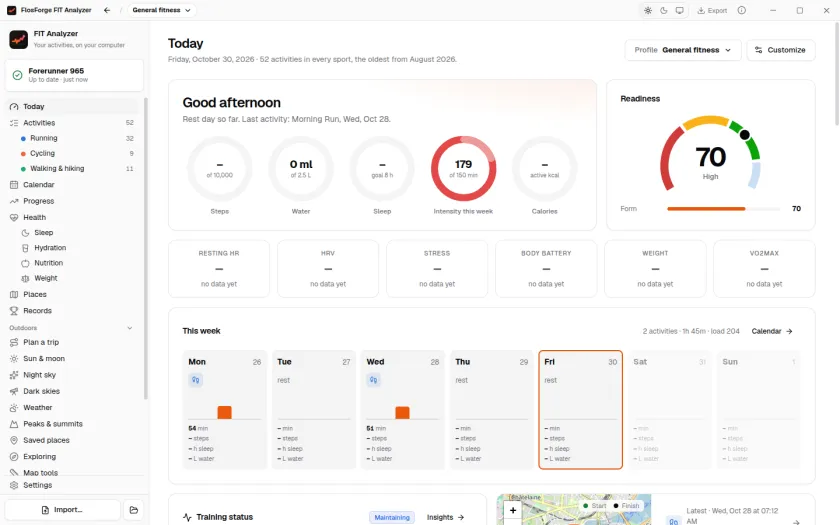
Task: Open Settings in the sidebar
Action: click(x=74, y=485)
